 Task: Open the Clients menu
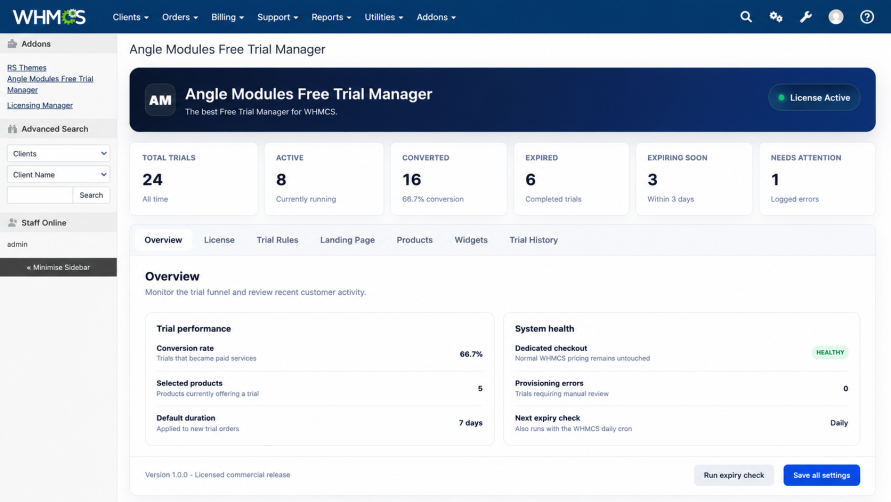pyautogui.click(x=130, y=17)
